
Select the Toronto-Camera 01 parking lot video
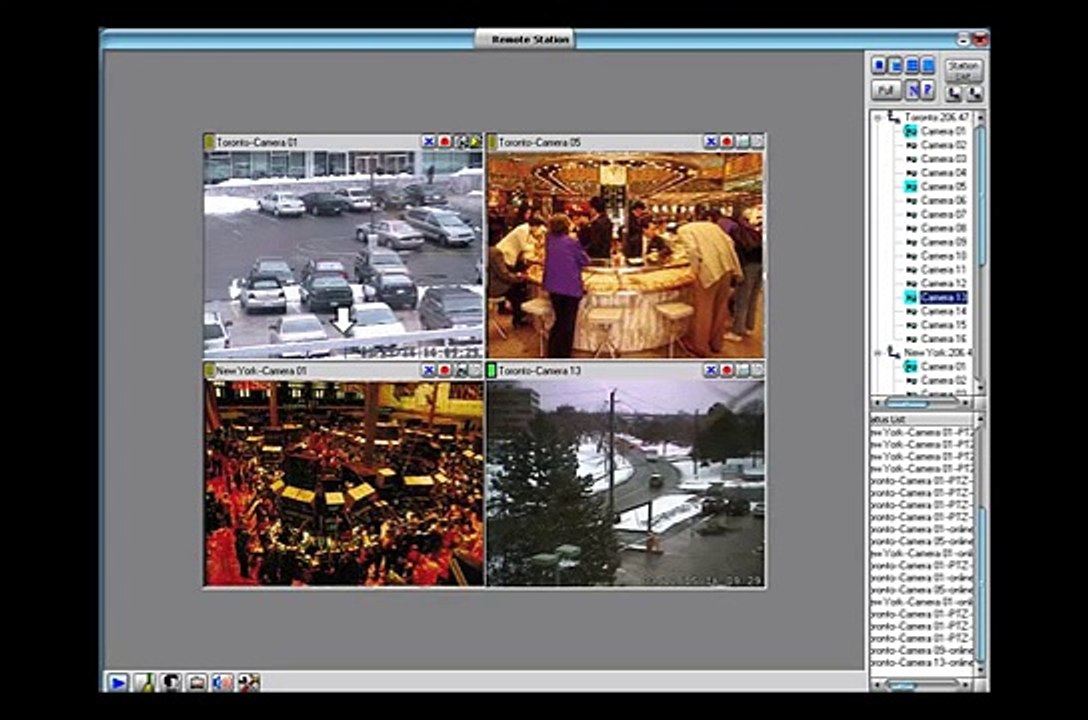click(343, 254)
